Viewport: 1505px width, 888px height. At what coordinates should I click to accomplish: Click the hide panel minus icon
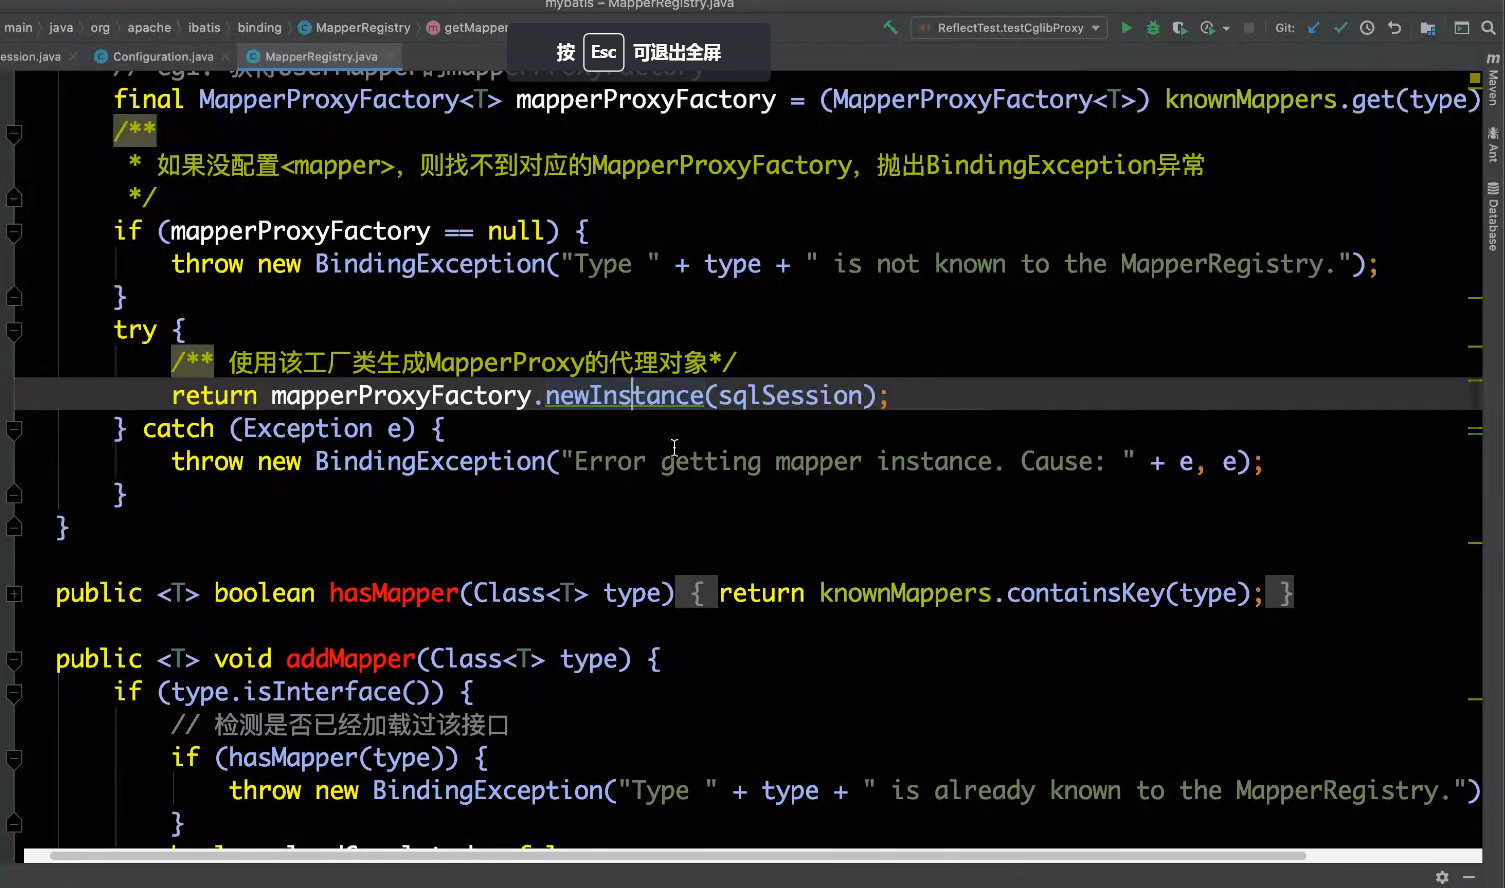tap(1469, 877)
